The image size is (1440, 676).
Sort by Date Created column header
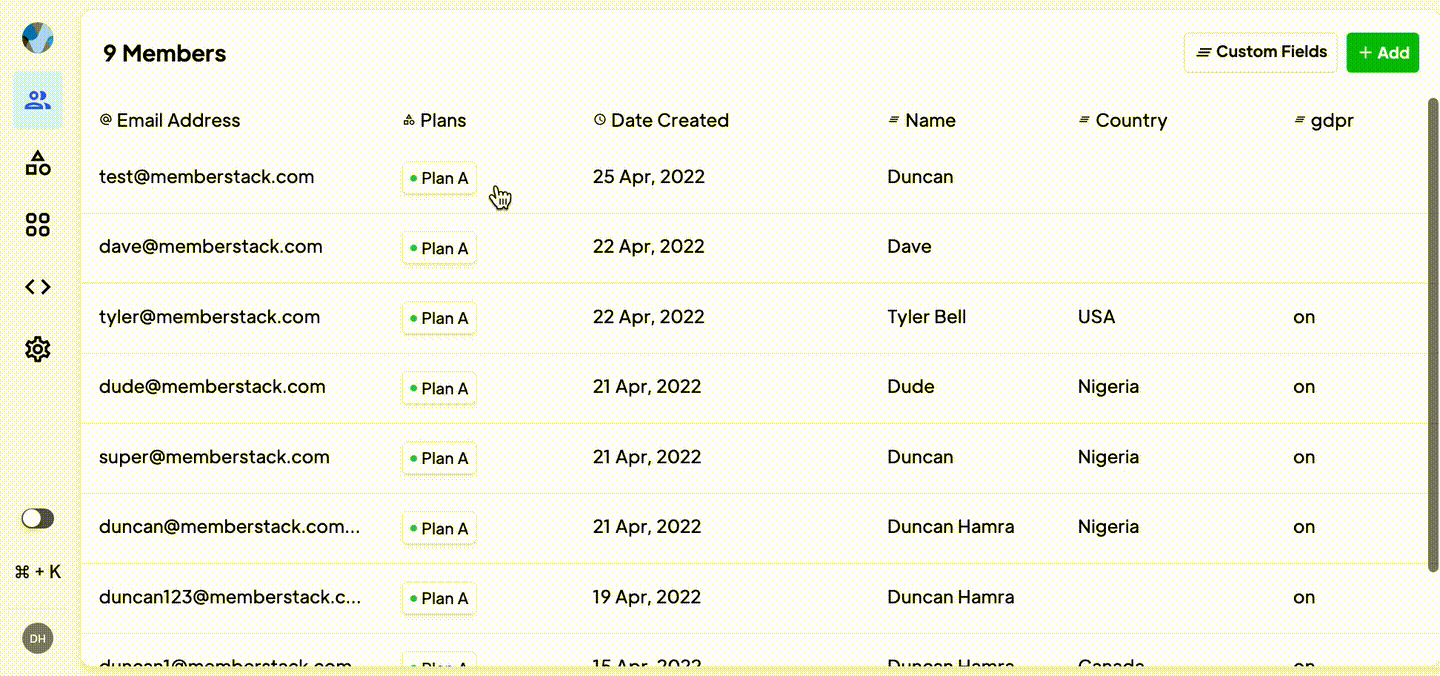pyautogui.click(x=661, y=120)
